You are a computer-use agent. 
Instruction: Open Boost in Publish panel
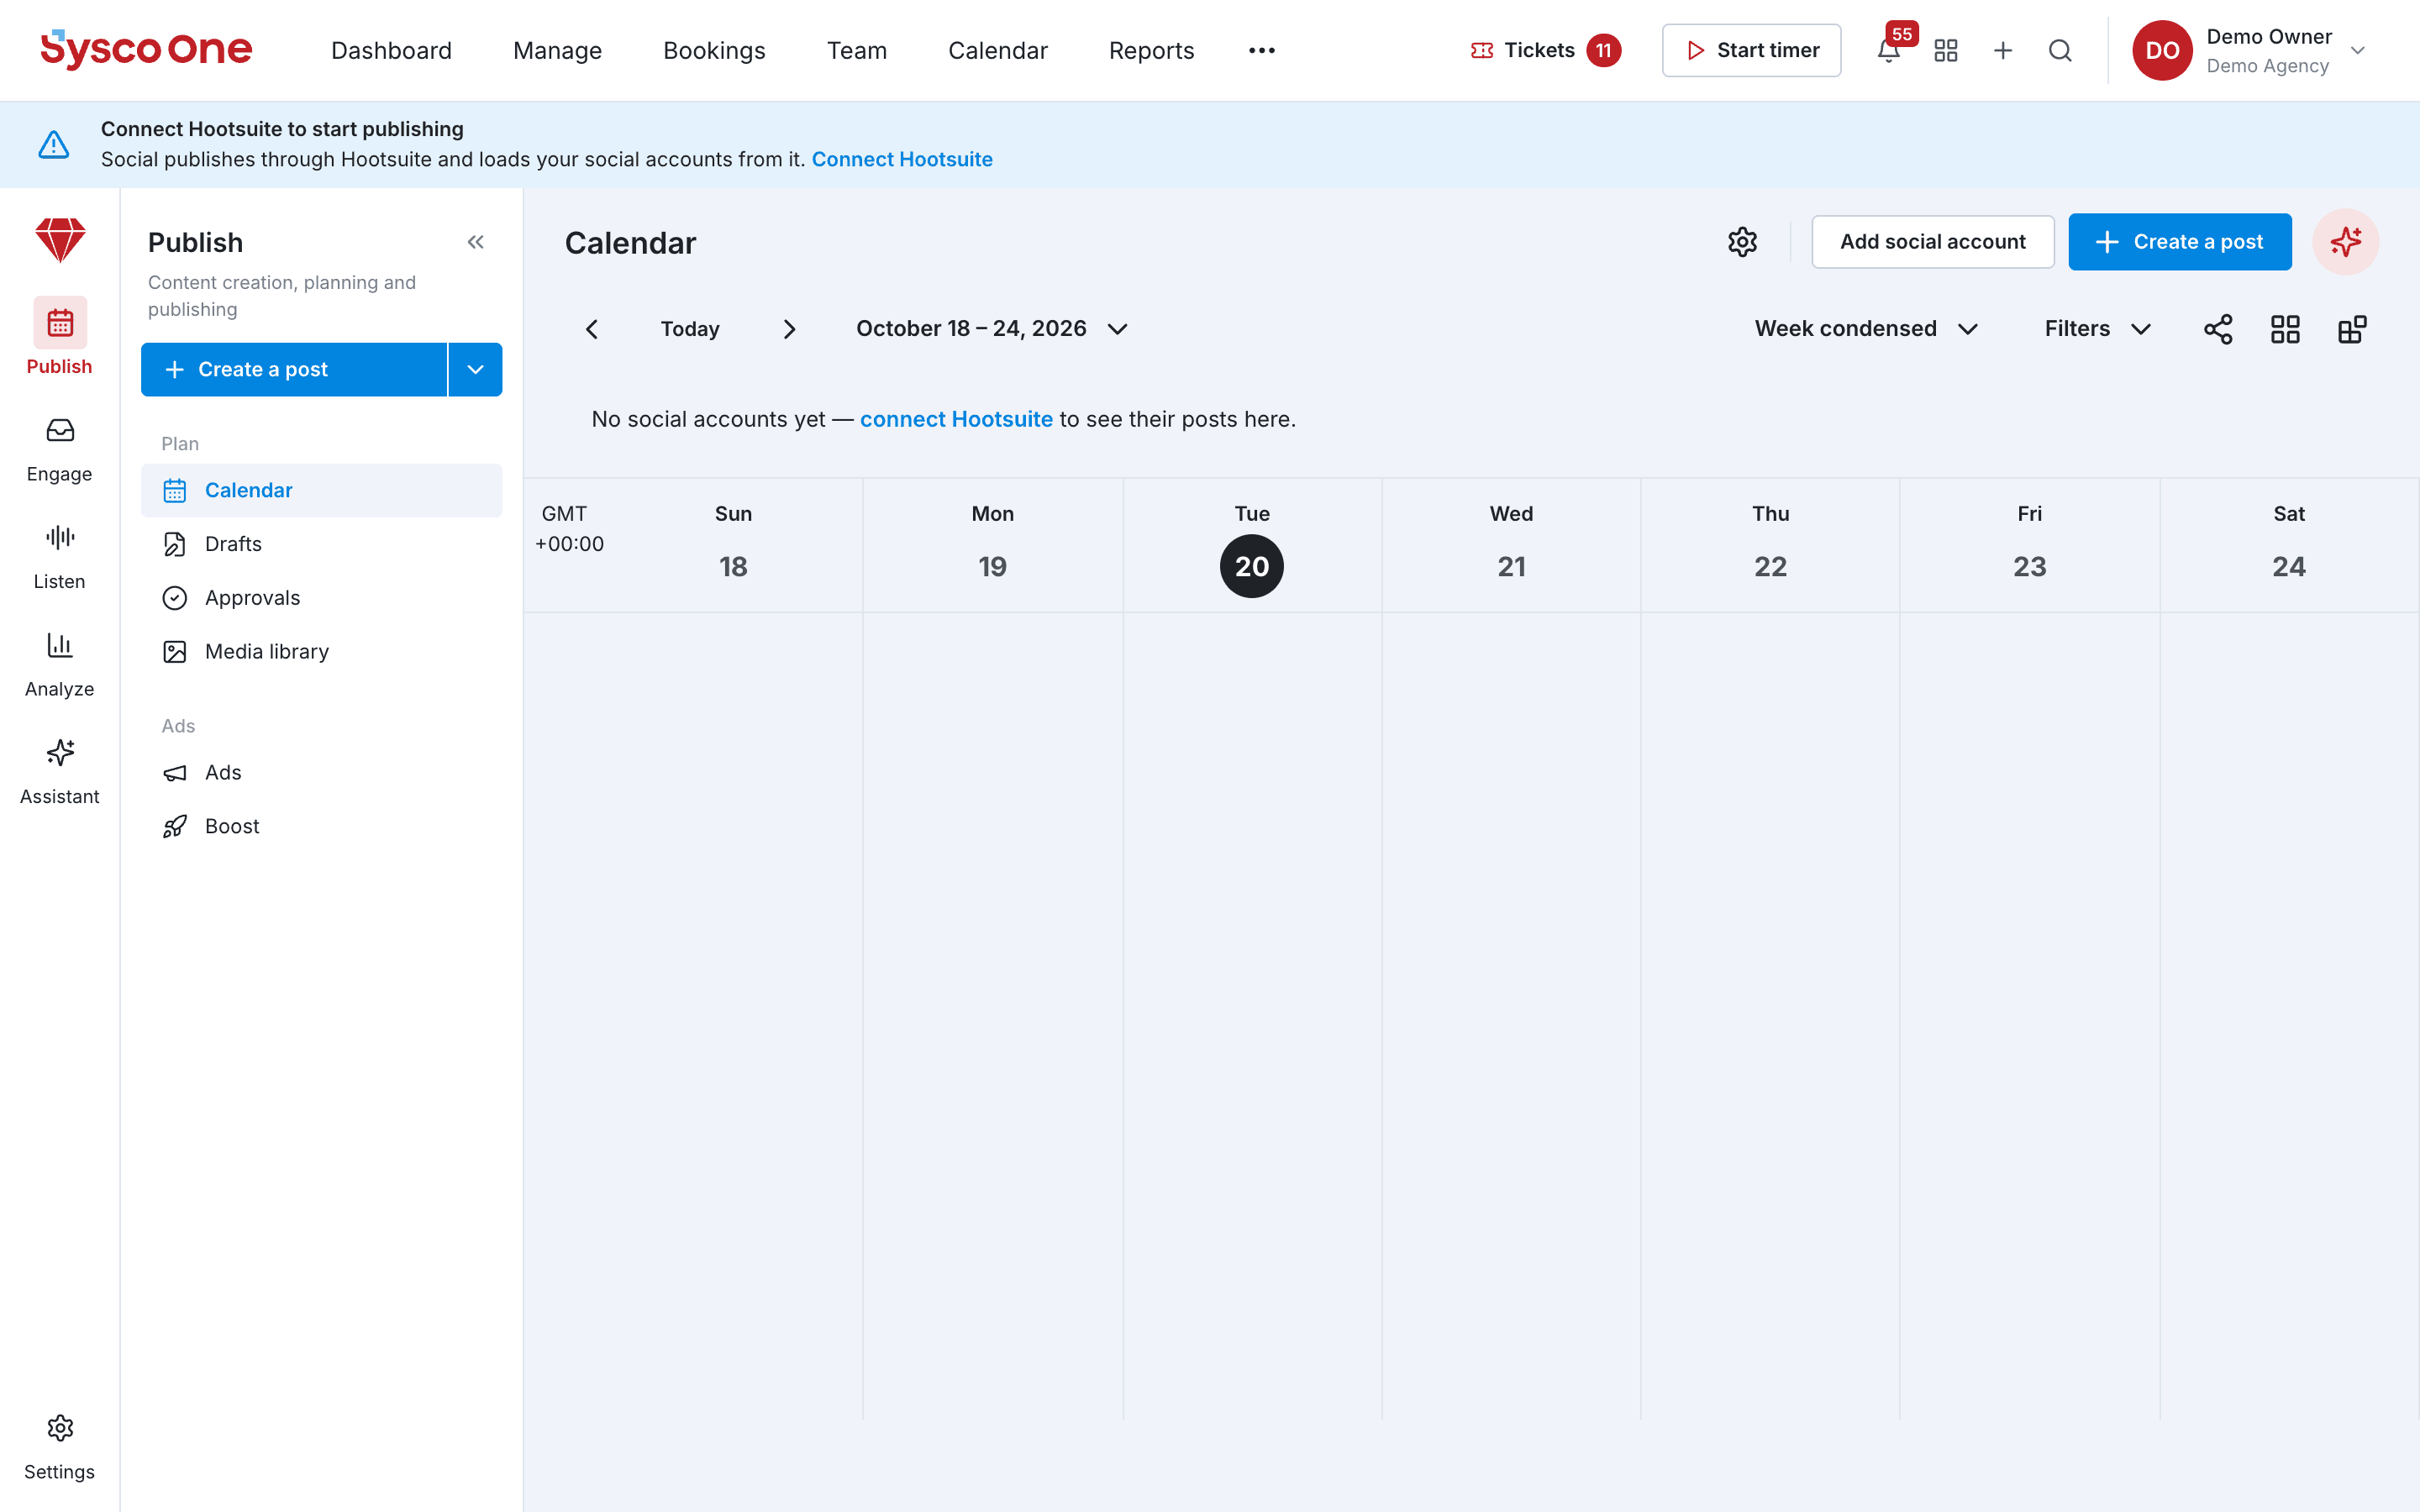(321, 827)
